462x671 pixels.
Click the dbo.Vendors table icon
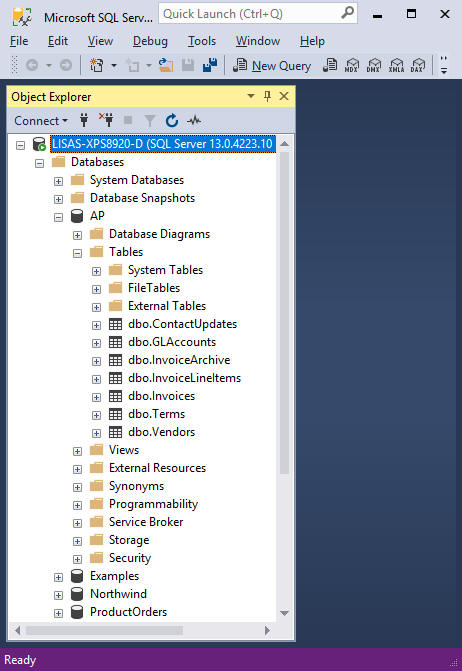(x=116, y=432)
